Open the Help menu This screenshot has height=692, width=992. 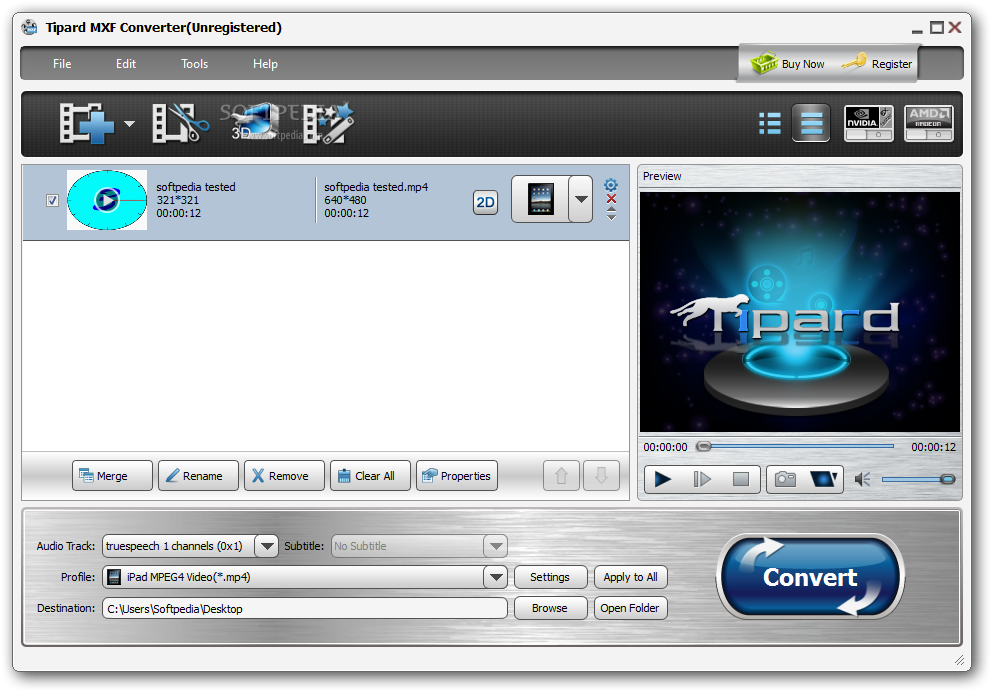(265, 64)
